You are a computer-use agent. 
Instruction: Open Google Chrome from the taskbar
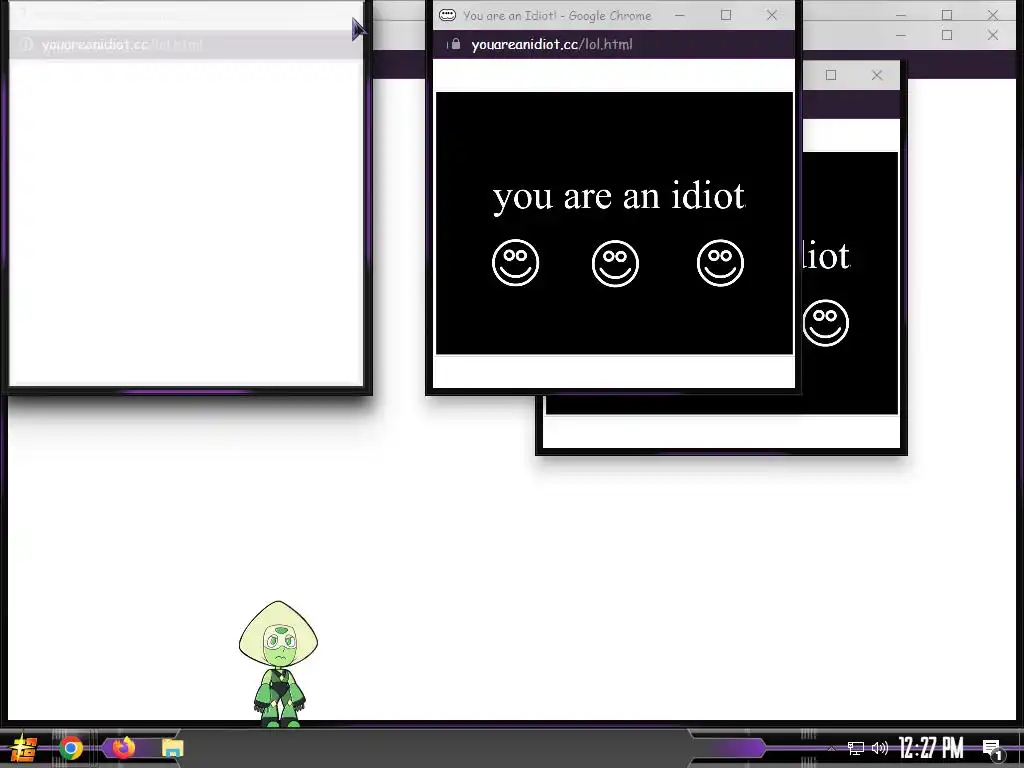71,748
